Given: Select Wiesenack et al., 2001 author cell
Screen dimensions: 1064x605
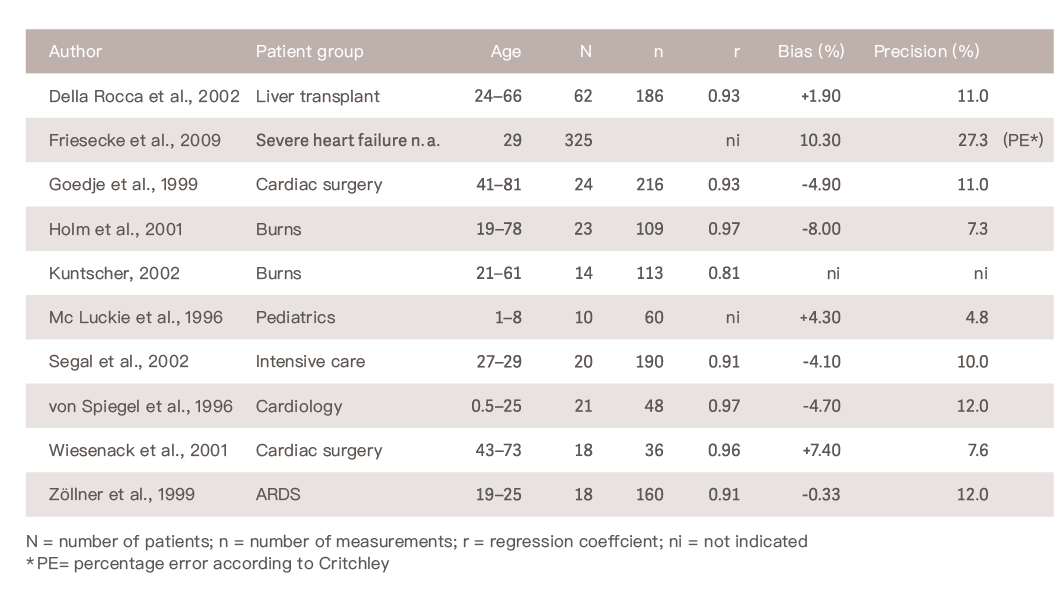Looking at the screenshot, I should (x=138, y=450).
